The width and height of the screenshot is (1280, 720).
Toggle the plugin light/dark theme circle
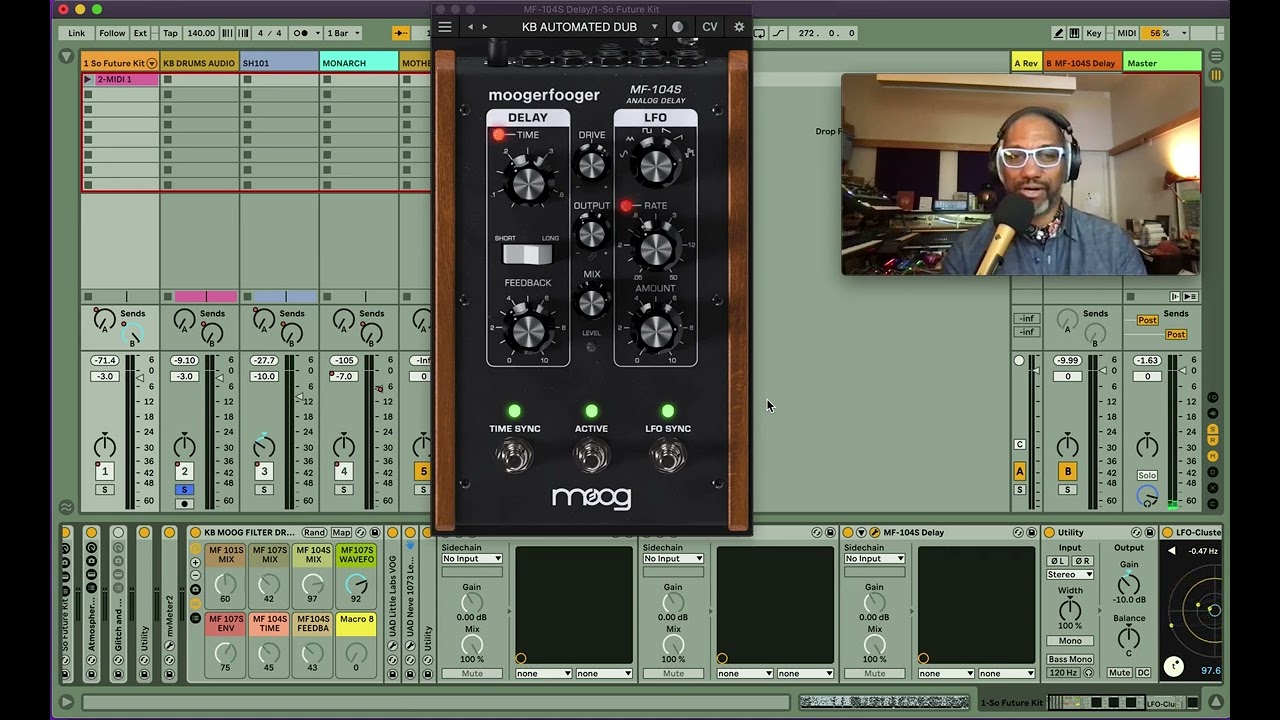click(678, 27)
